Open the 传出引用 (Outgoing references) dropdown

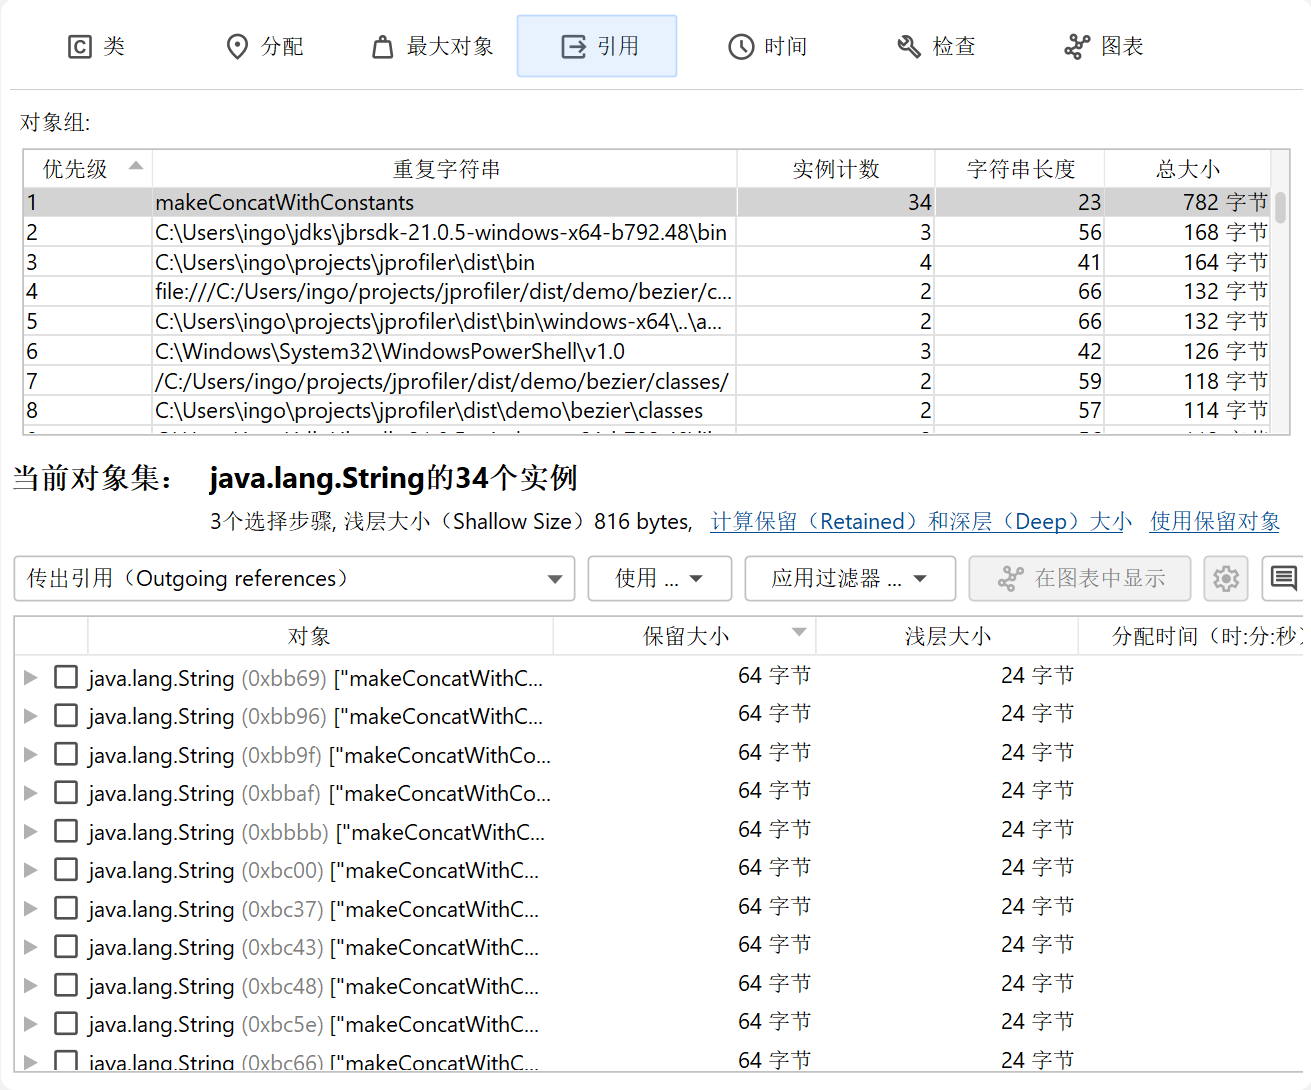point(294,579)
